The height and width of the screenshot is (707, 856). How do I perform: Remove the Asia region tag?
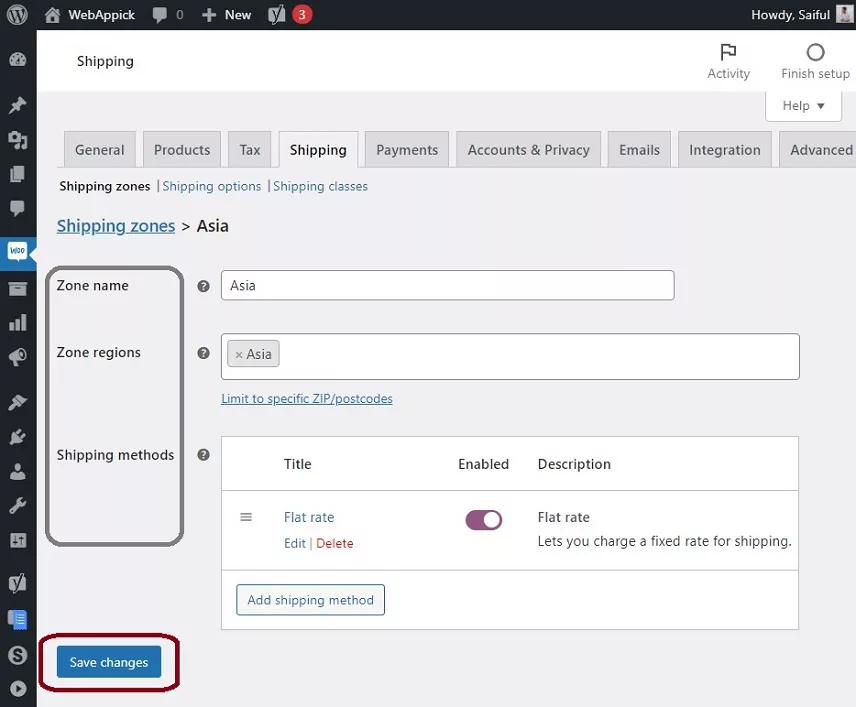(x=239, y=355)
